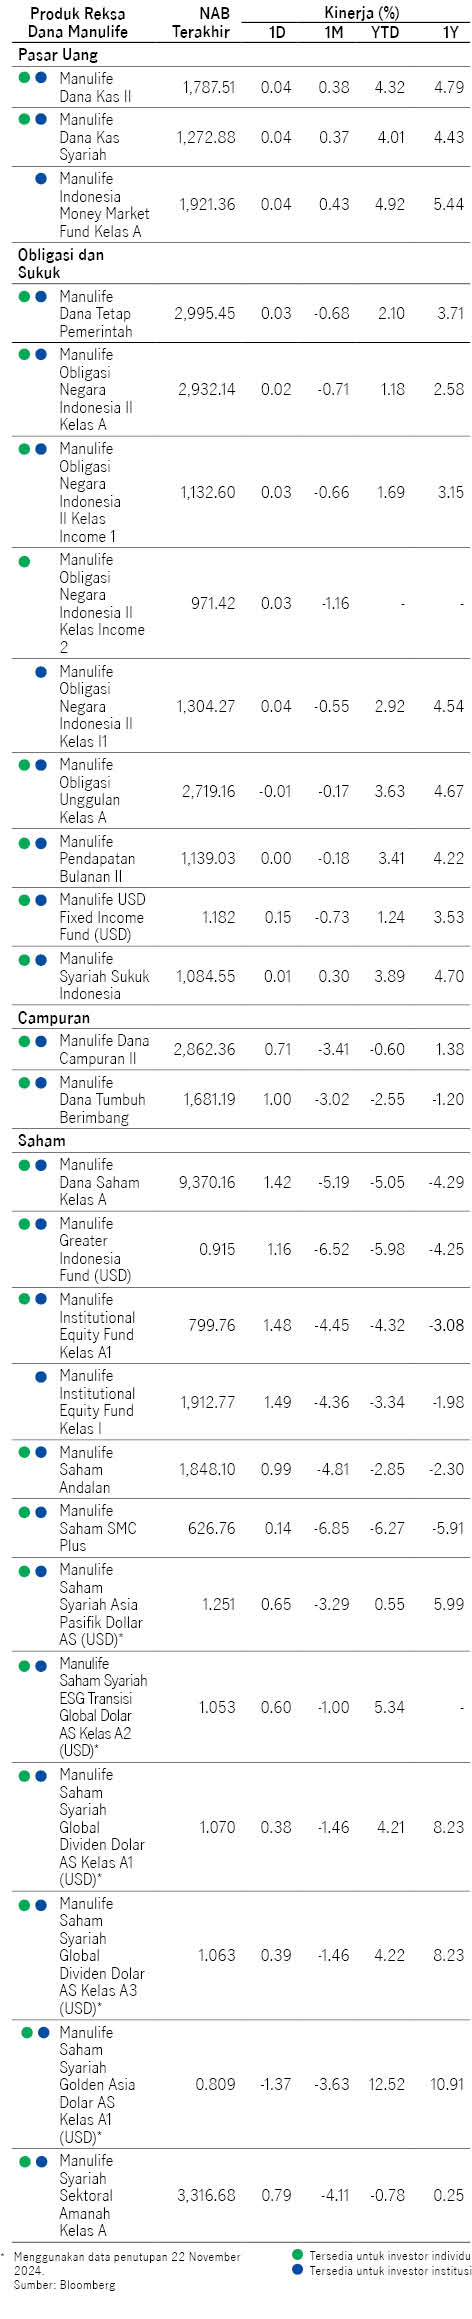Click the Saham section heading
Screen dimensions: 472x2319
pyautogui.click(x=41, y=1140)
